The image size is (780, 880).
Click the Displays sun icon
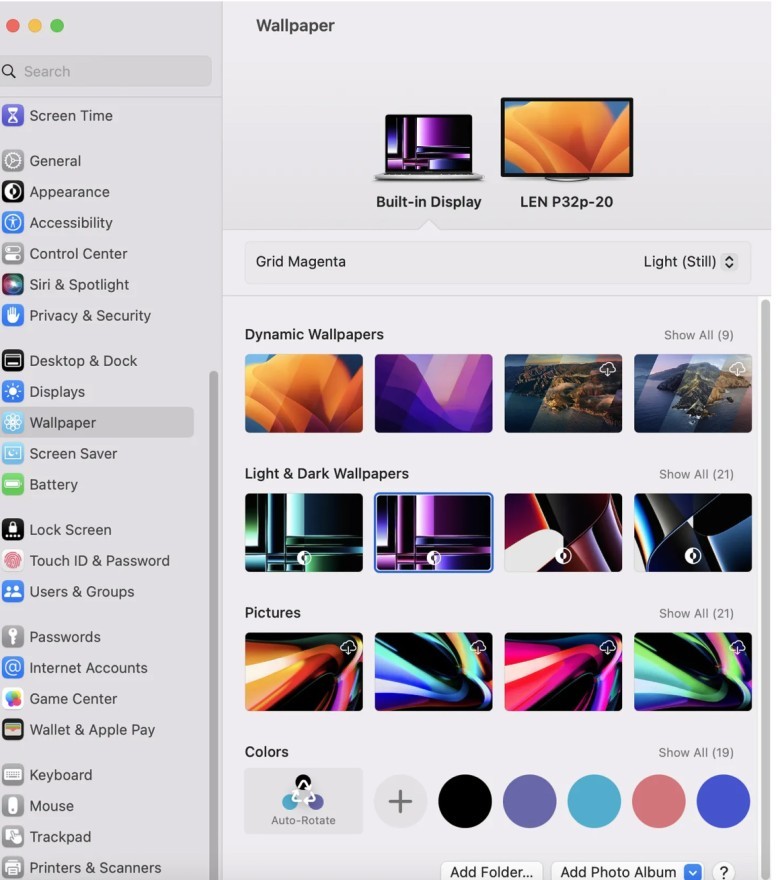tap(13, 392)
